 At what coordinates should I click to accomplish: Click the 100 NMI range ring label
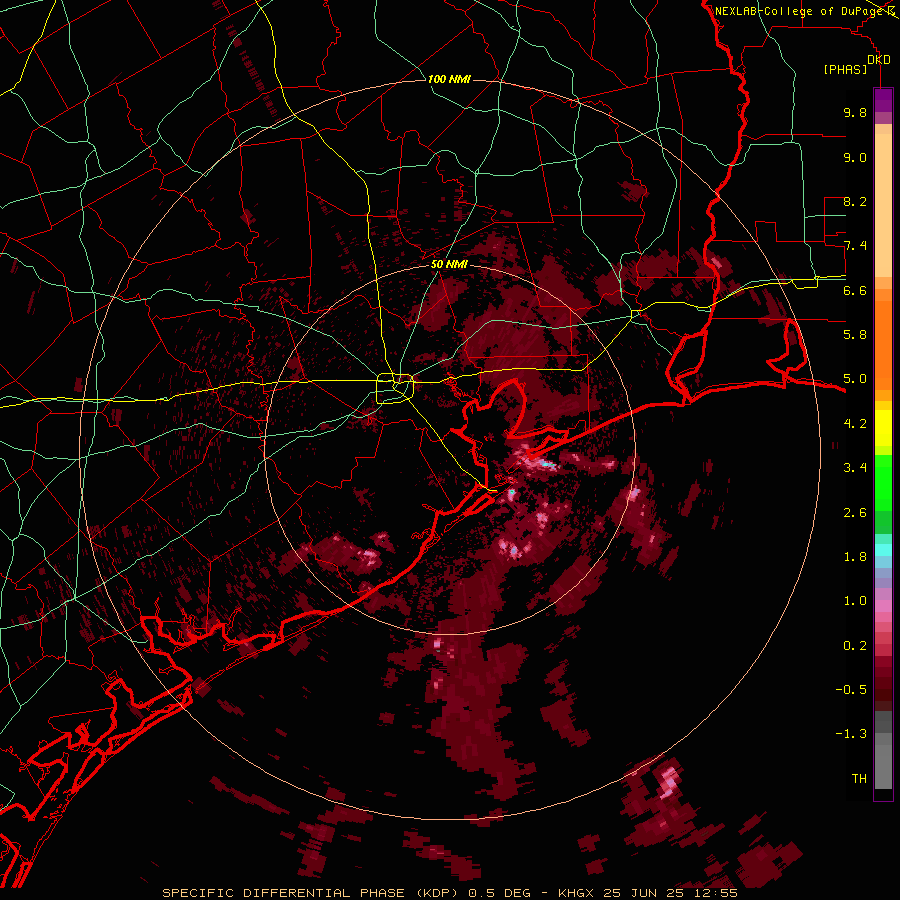[449, 79]
